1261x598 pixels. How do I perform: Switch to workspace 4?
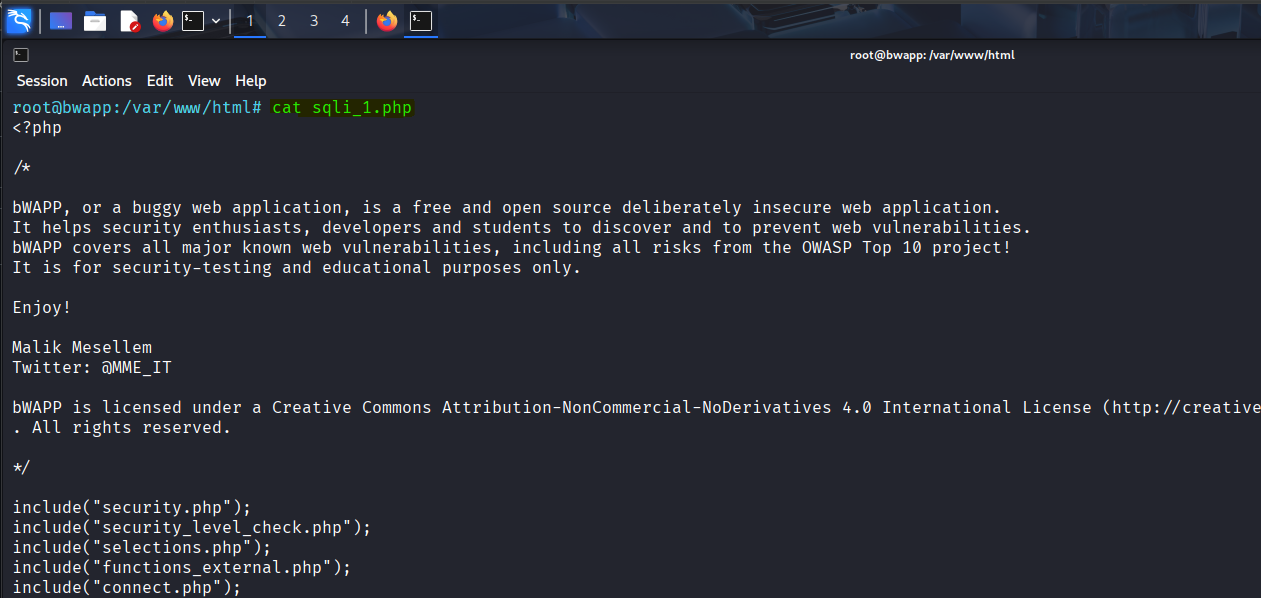pos(346,21)
